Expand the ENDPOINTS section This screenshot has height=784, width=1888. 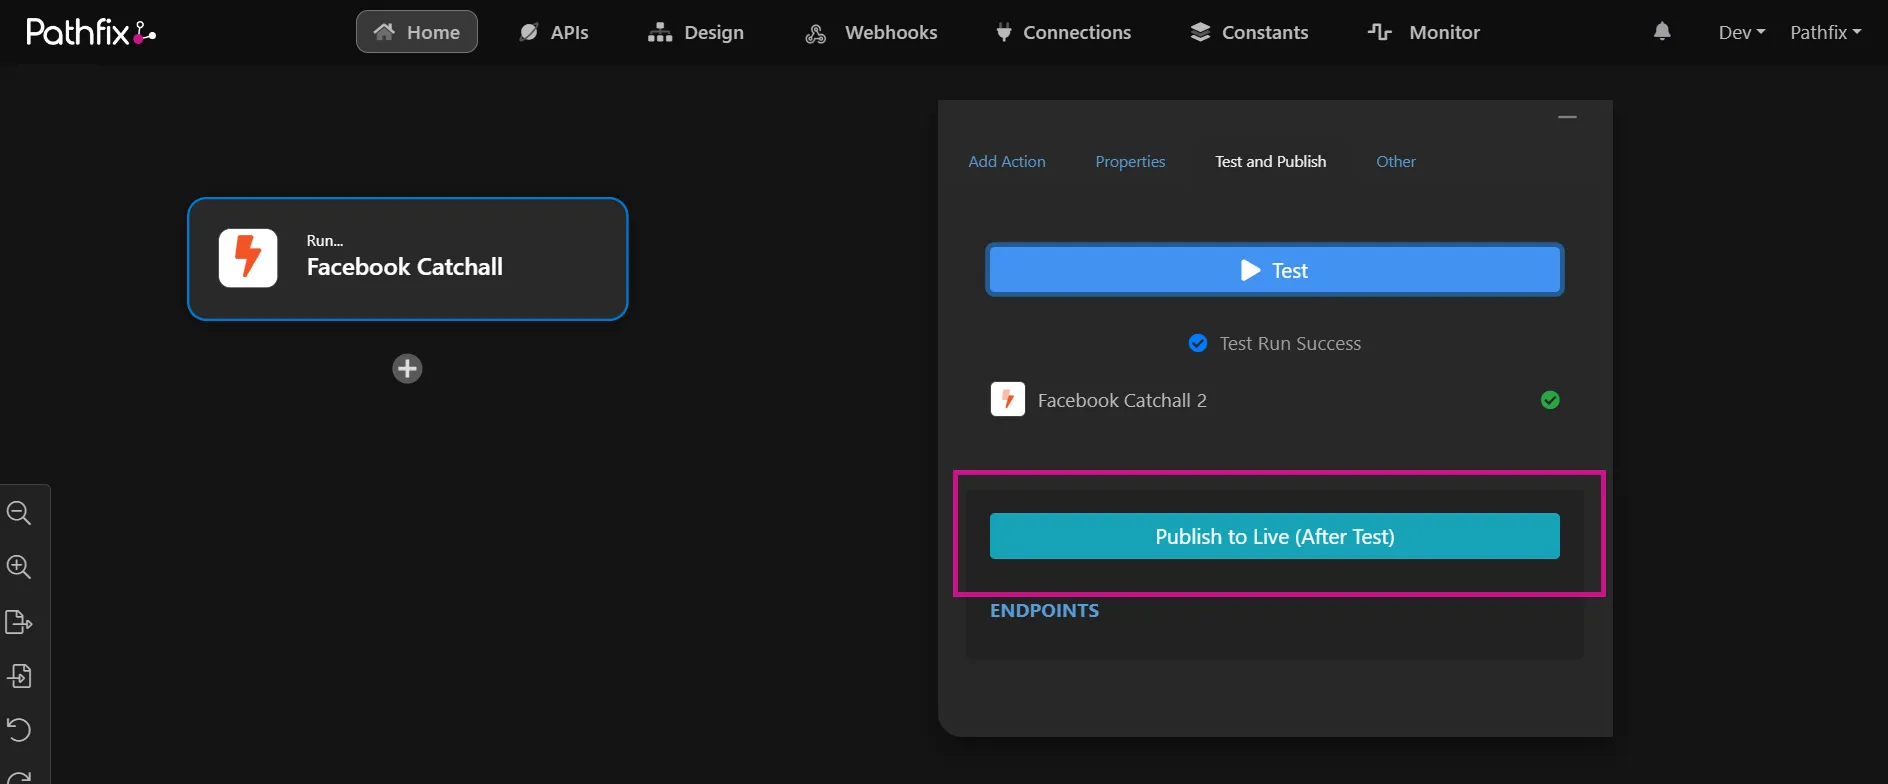1044,611
